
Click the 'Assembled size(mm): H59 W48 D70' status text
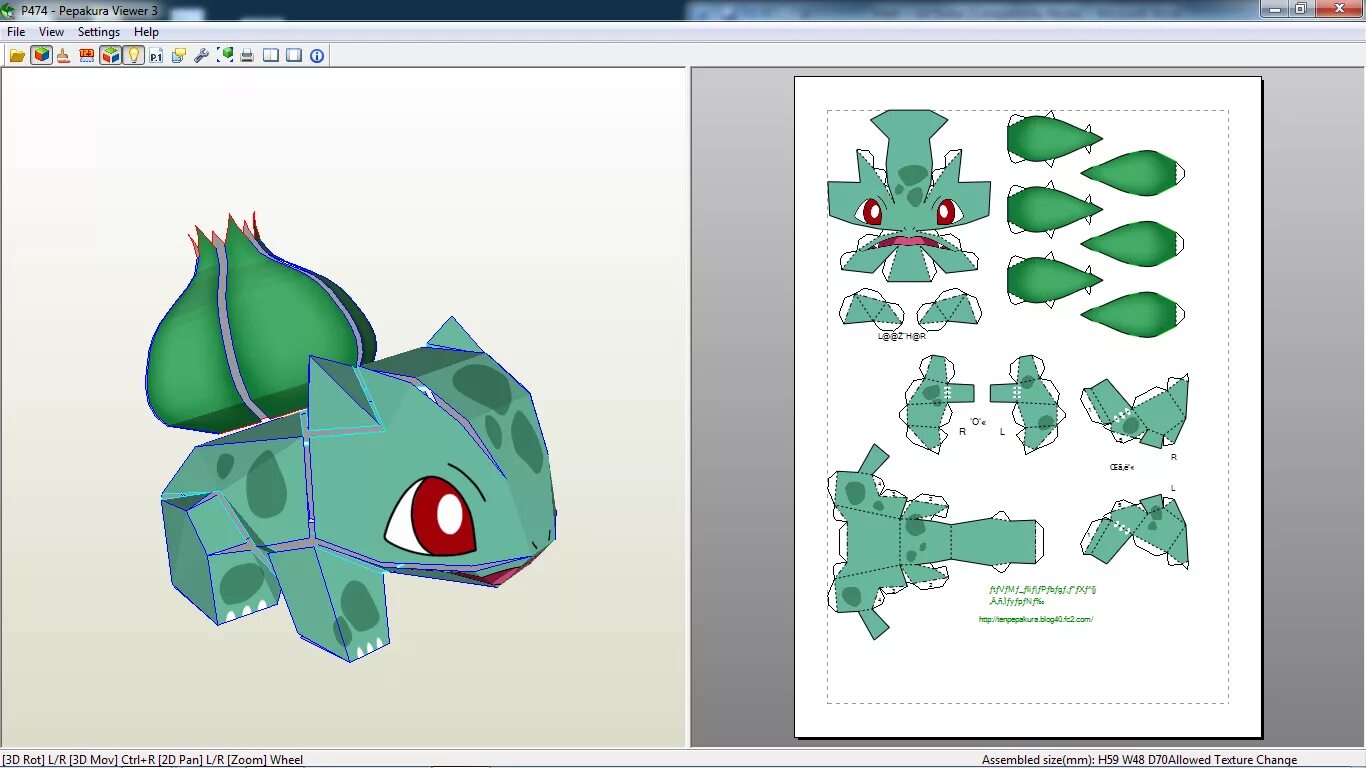click(x=1075, y=760)
